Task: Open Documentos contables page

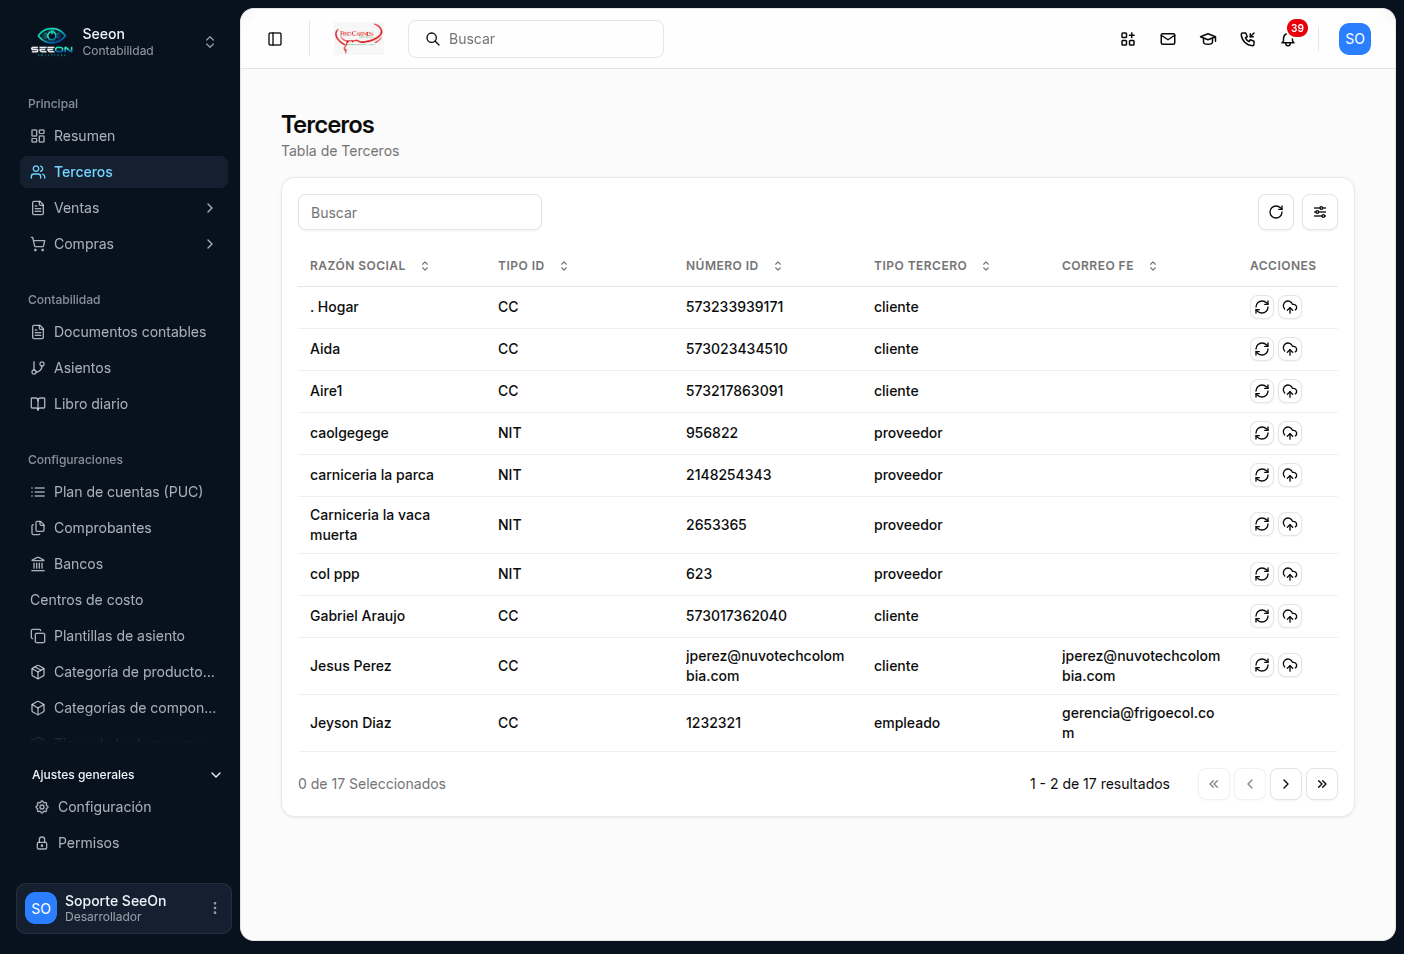Action: tap(124, 332)
